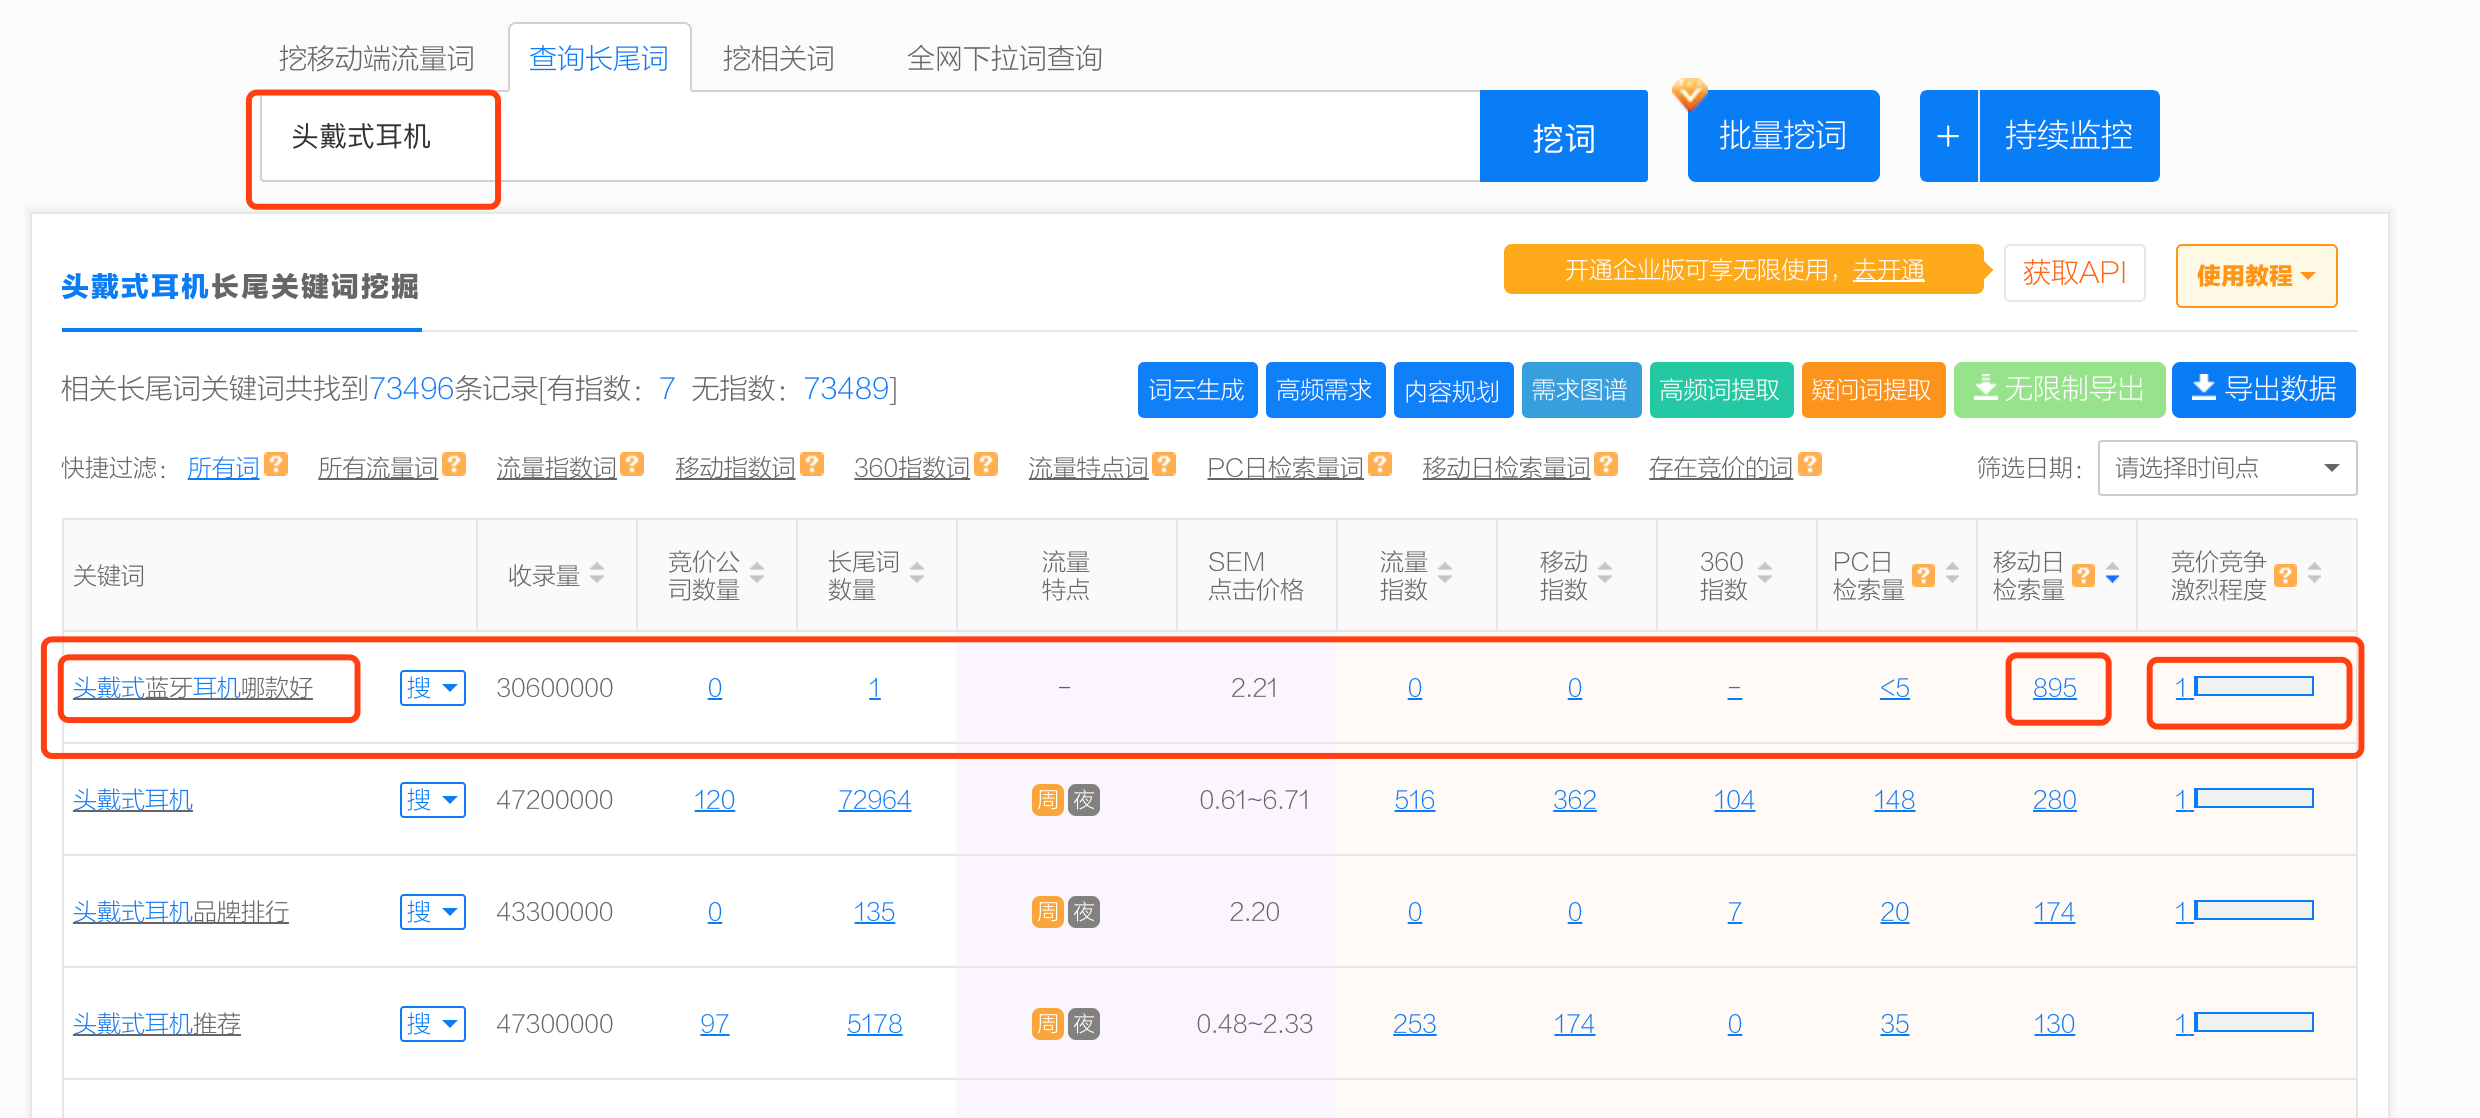The image size is (2480, 1118).
Task: Click the 获取API button
Action: click(x=2075, y=272)
